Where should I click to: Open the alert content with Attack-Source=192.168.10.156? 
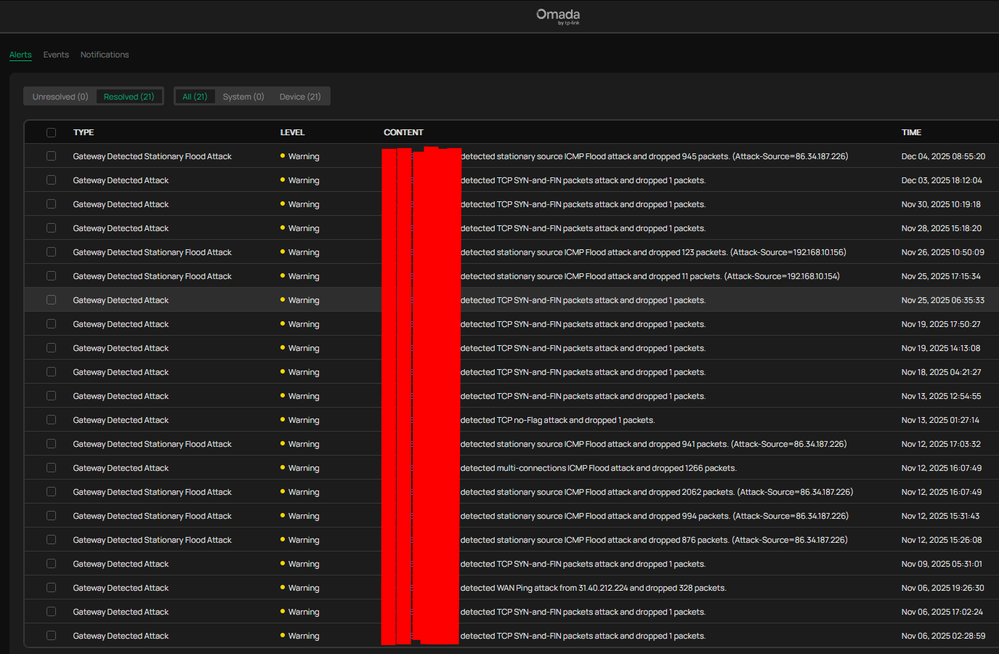click(x=652, y=252)
